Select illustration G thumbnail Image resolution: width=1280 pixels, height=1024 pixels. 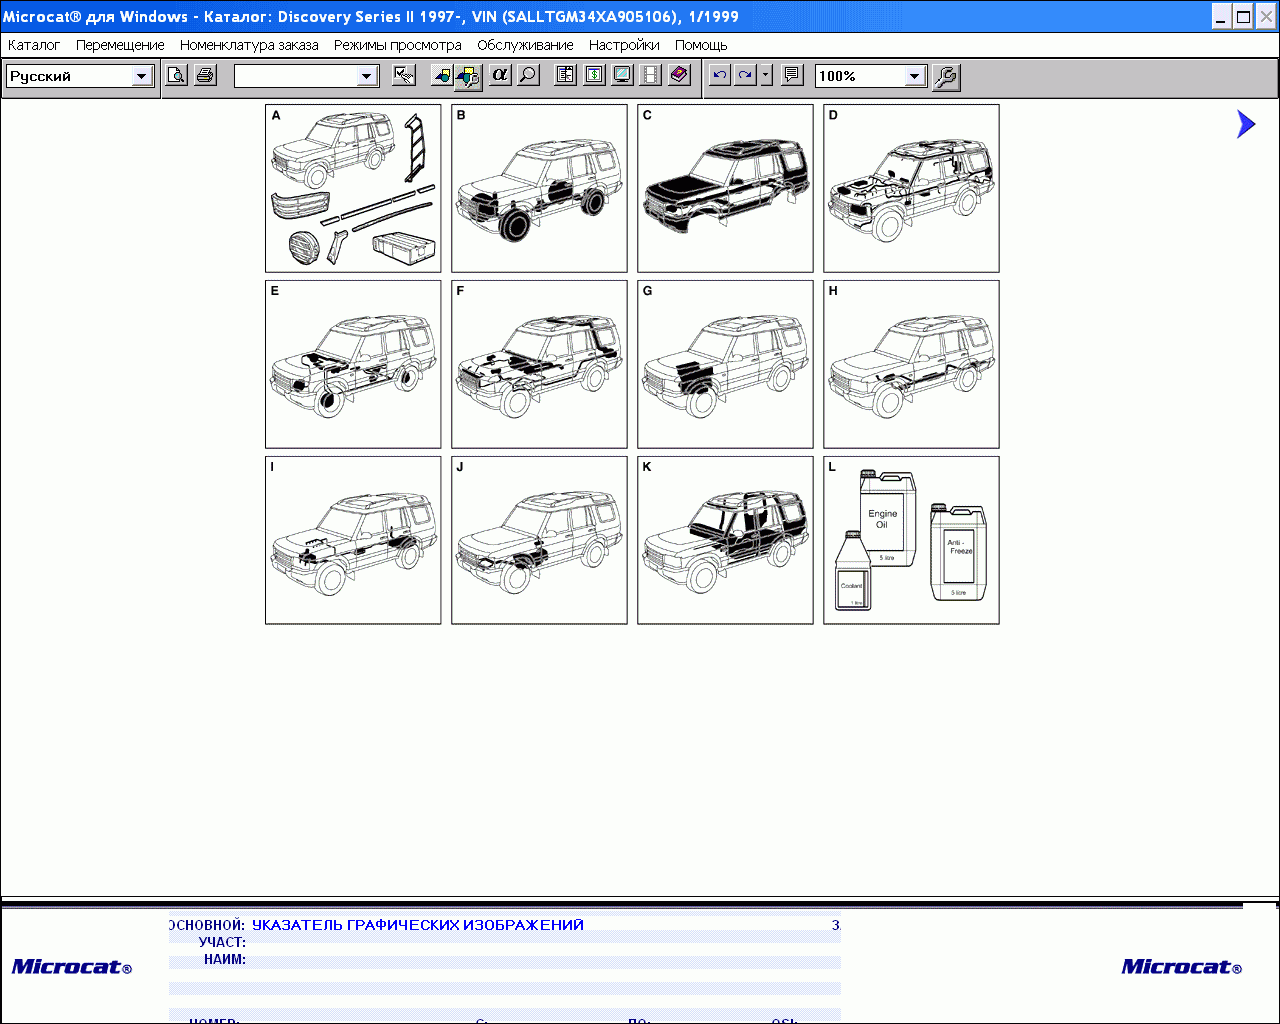(725, 364)
